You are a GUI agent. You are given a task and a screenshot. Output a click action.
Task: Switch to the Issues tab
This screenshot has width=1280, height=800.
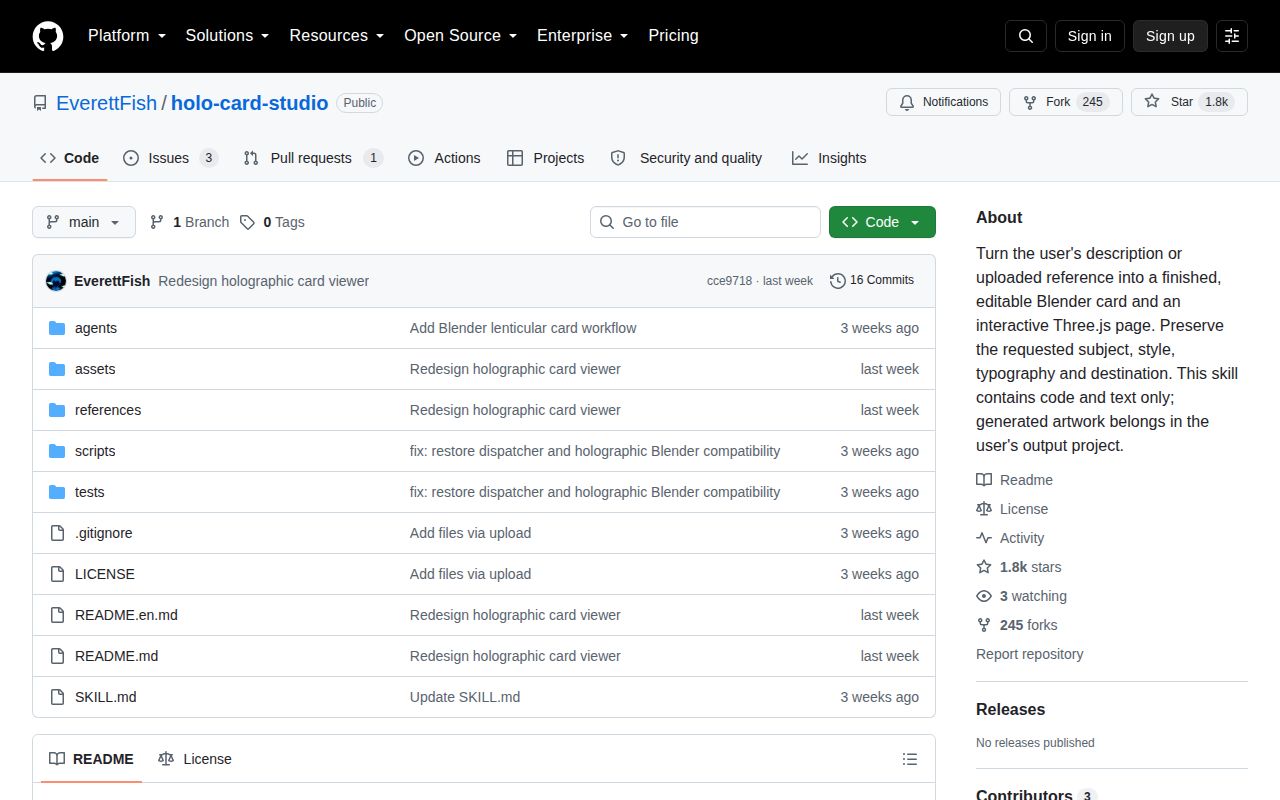[x=170, y=158]
